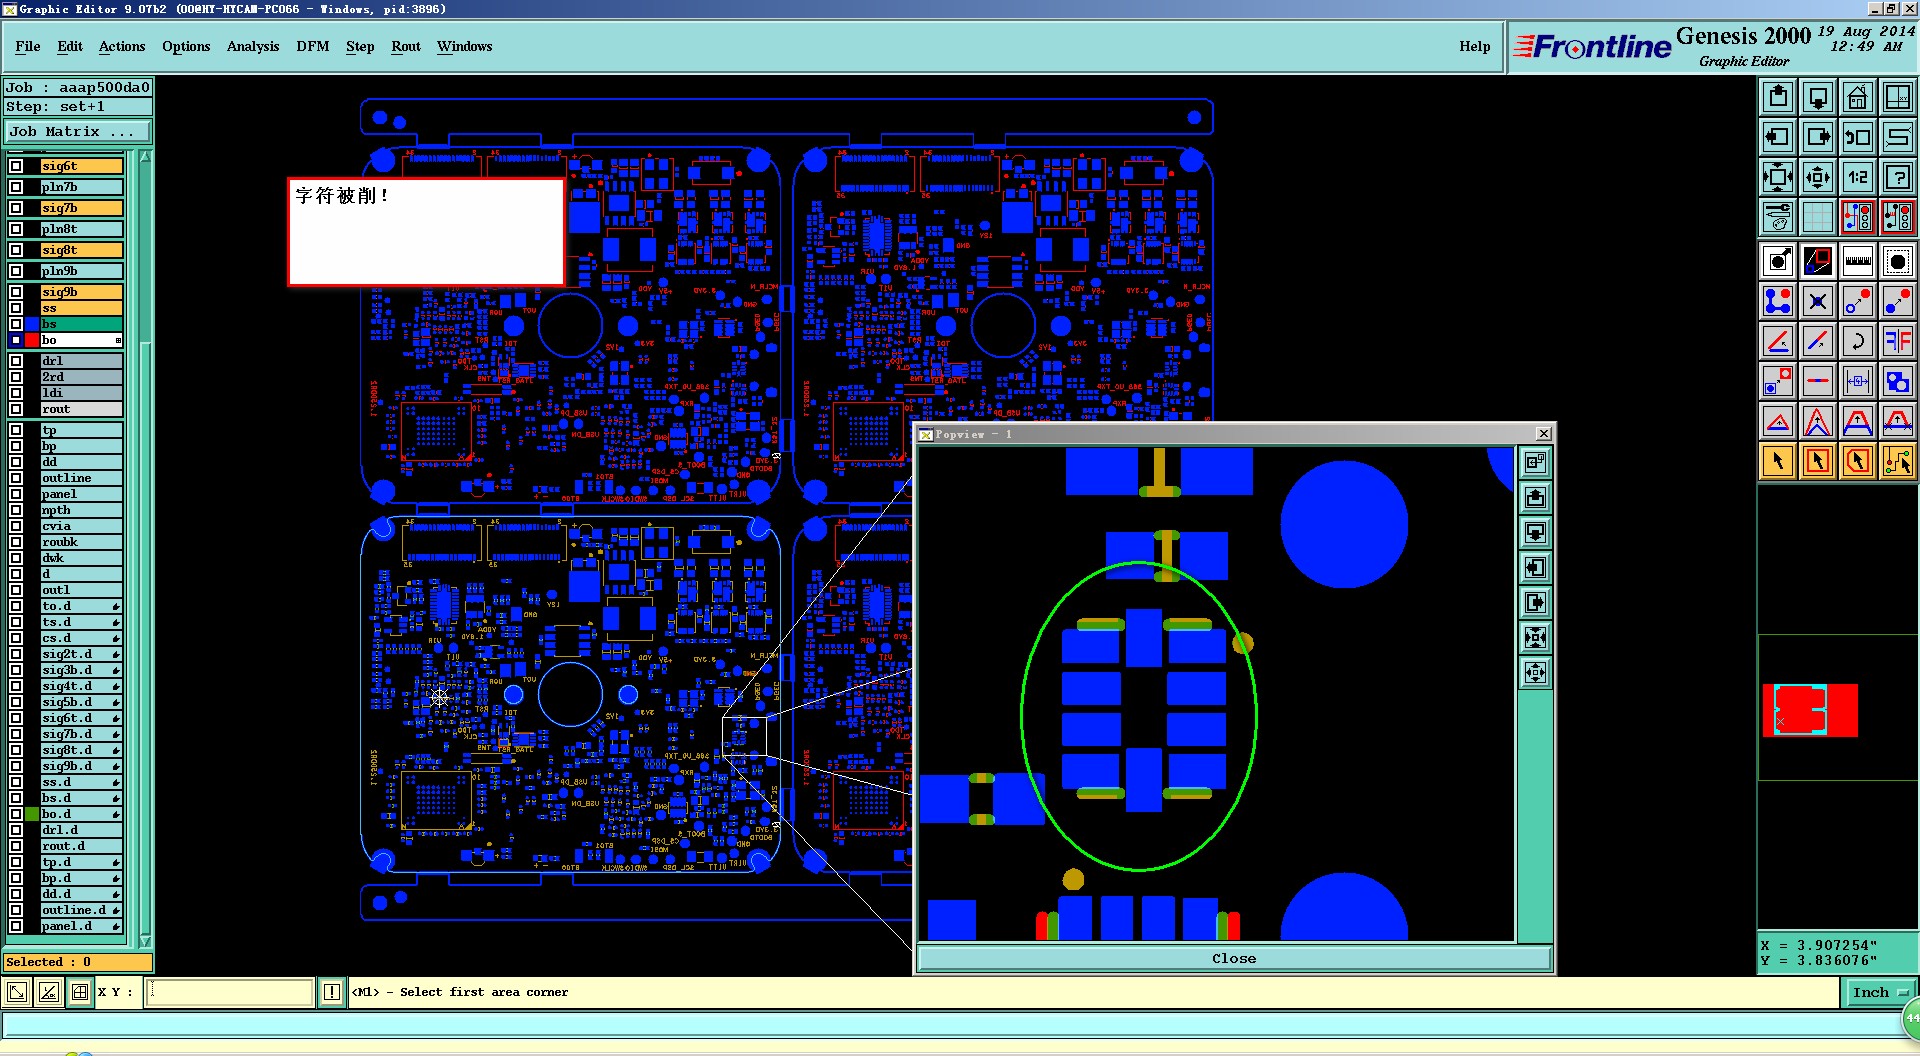The image size is (1920, 1056).
Task: Toggle the bo.d layer checkbox
Action: point(16,814)
